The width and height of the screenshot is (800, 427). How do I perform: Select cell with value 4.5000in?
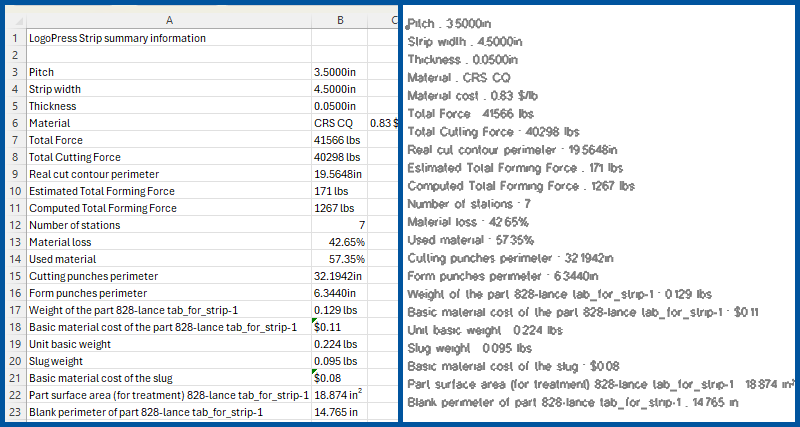coord(340,89)
